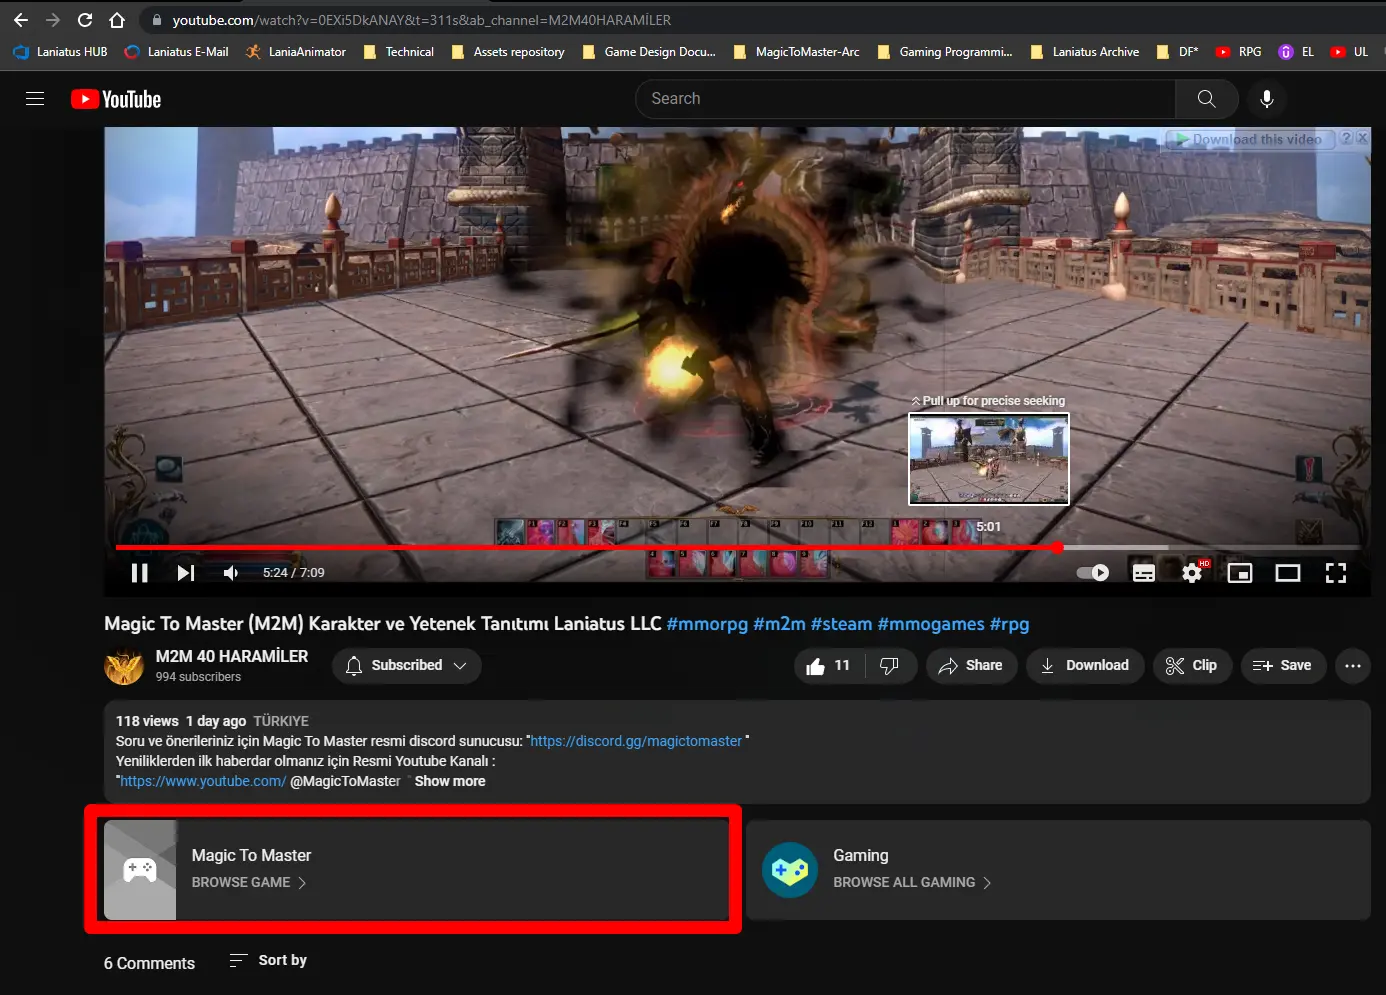Screen dimensions: 1386x995
Task: Click the browser forward arrow
Action: [x=53, y=20]
